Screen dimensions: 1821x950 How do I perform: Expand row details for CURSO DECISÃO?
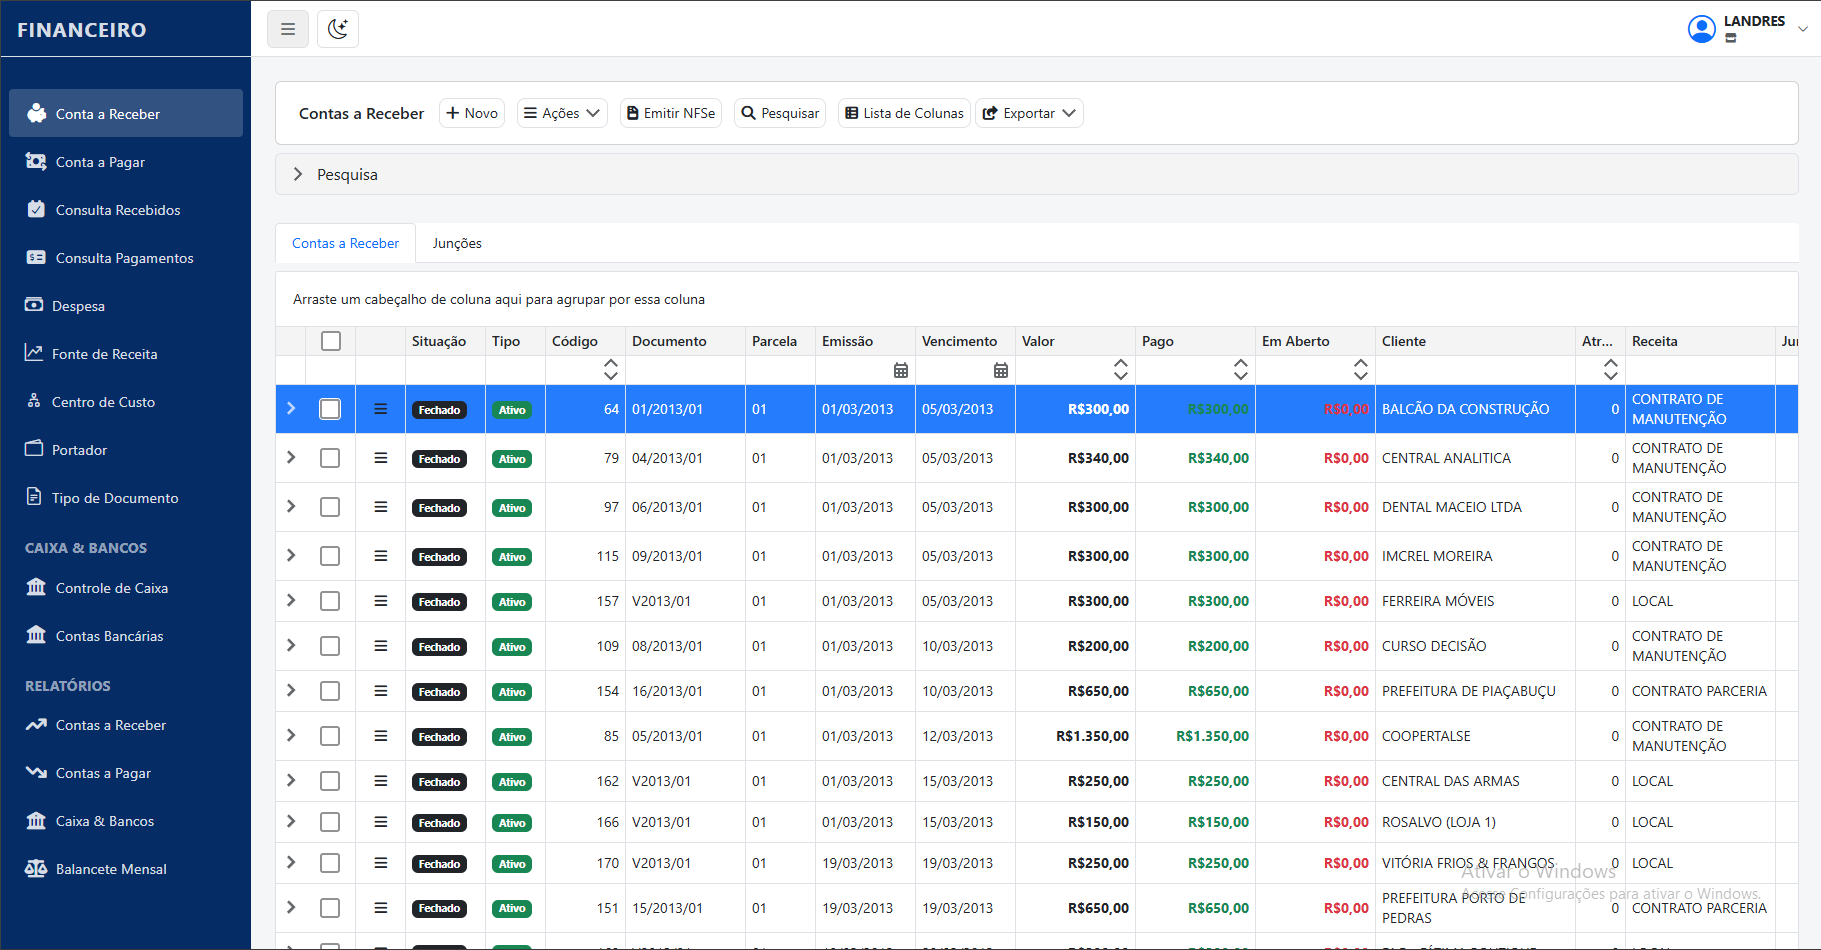pos(291,646)
